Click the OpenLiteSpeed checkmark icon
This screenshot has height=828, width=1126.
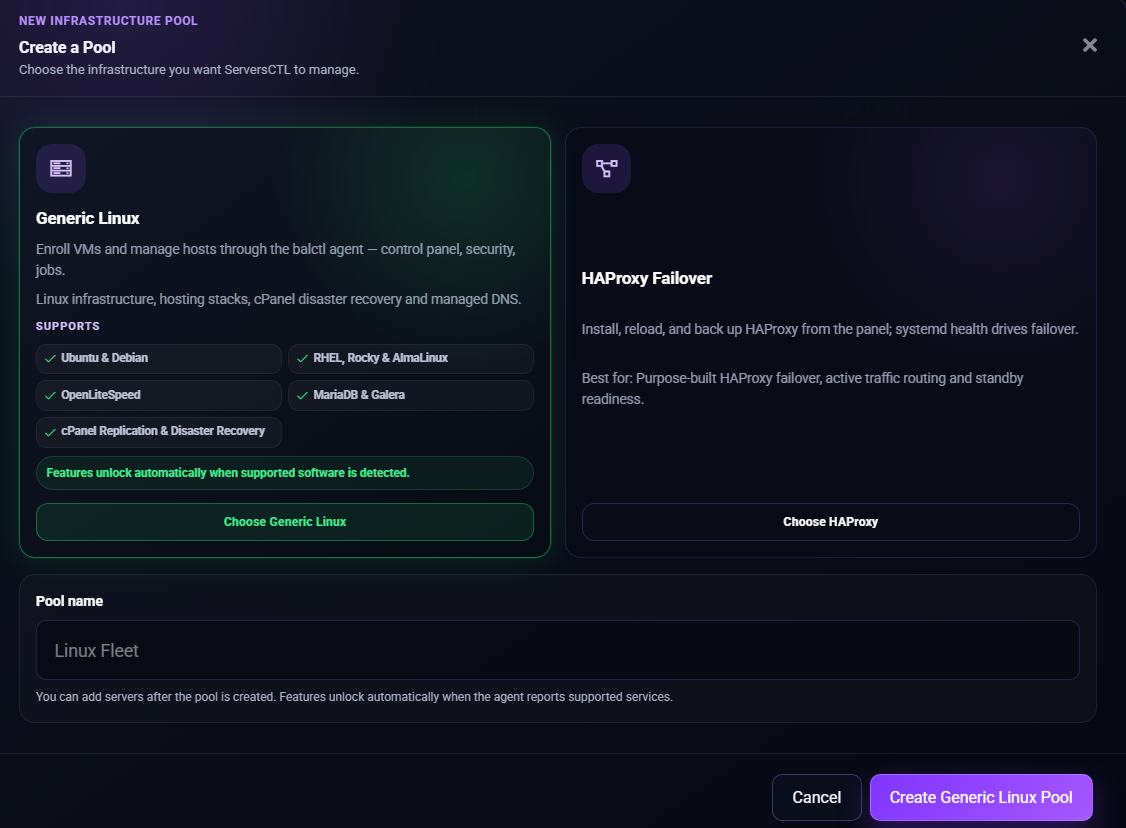click(x=50, y=396)
